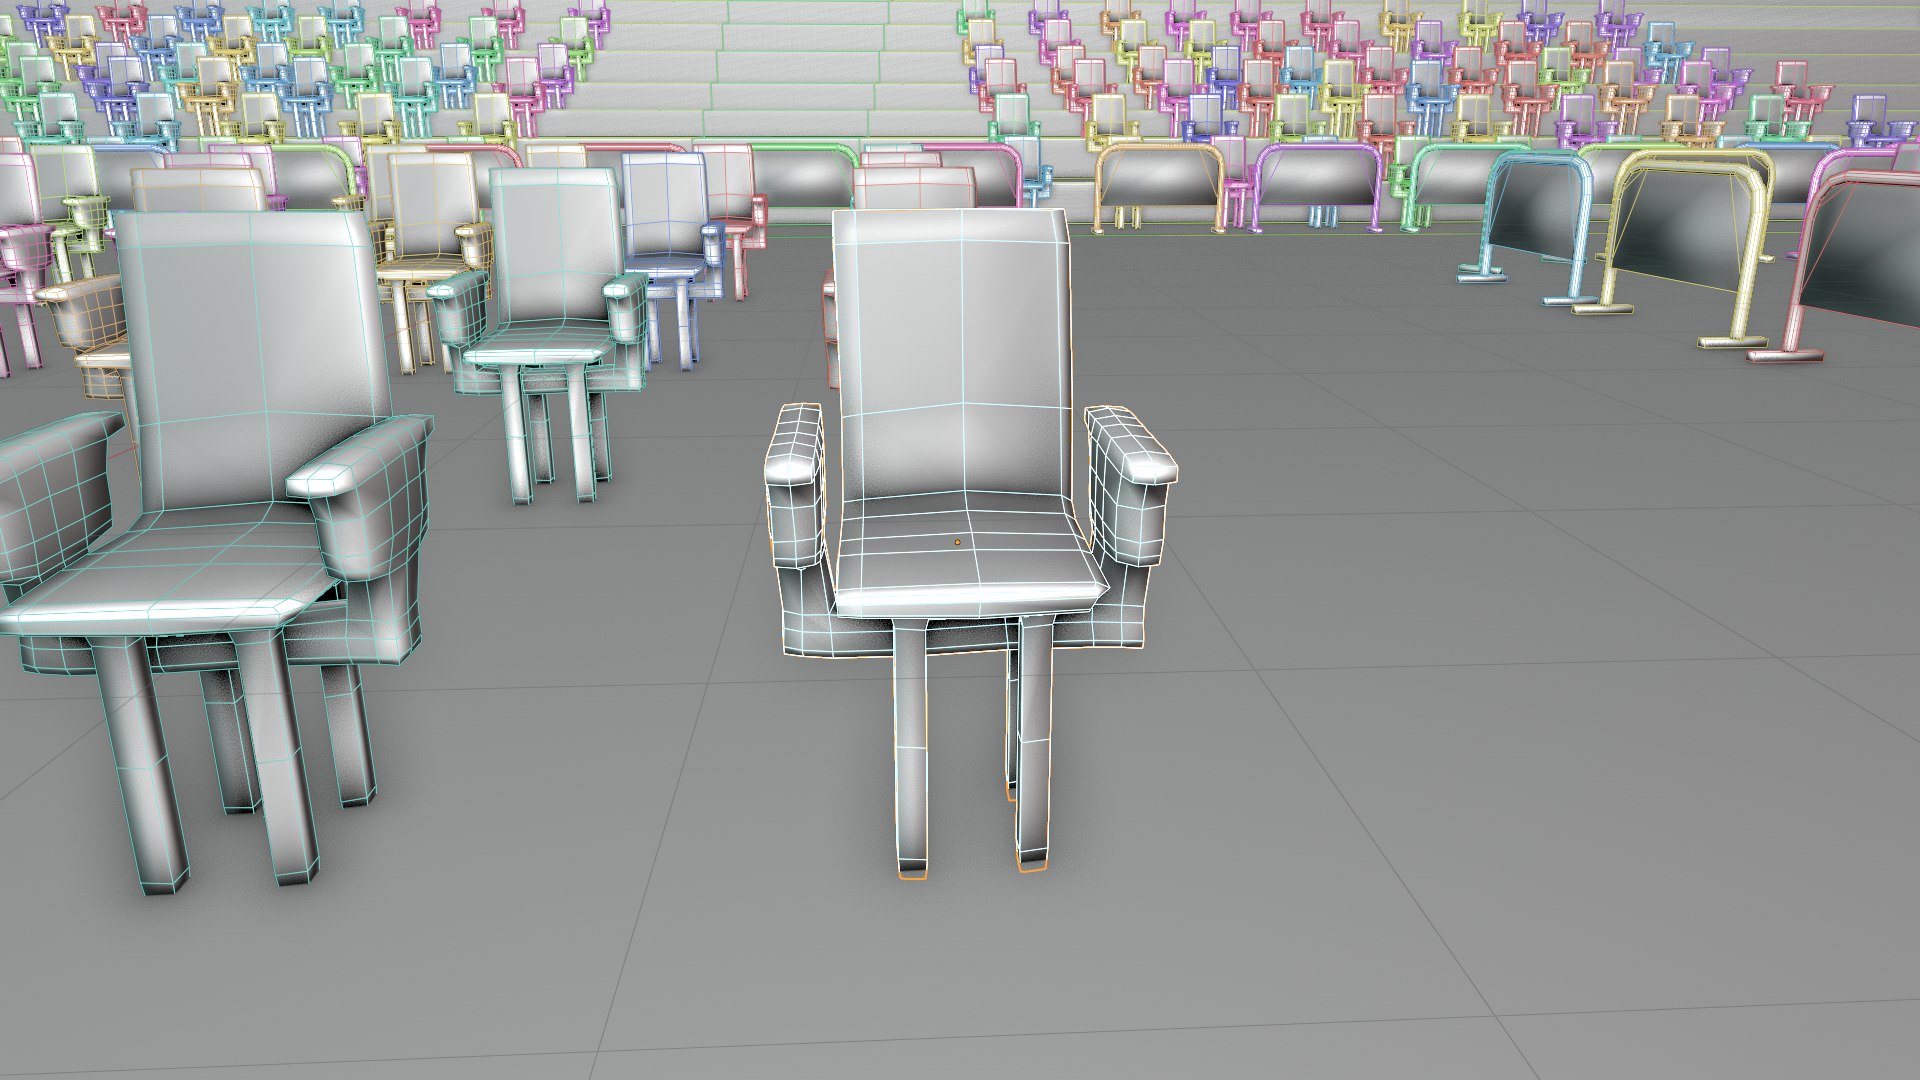Select the tan-outlined barrier in the back center
Image resolution: width=1920 pixels, height=1080 pixels.
[x=1160, y=187]
